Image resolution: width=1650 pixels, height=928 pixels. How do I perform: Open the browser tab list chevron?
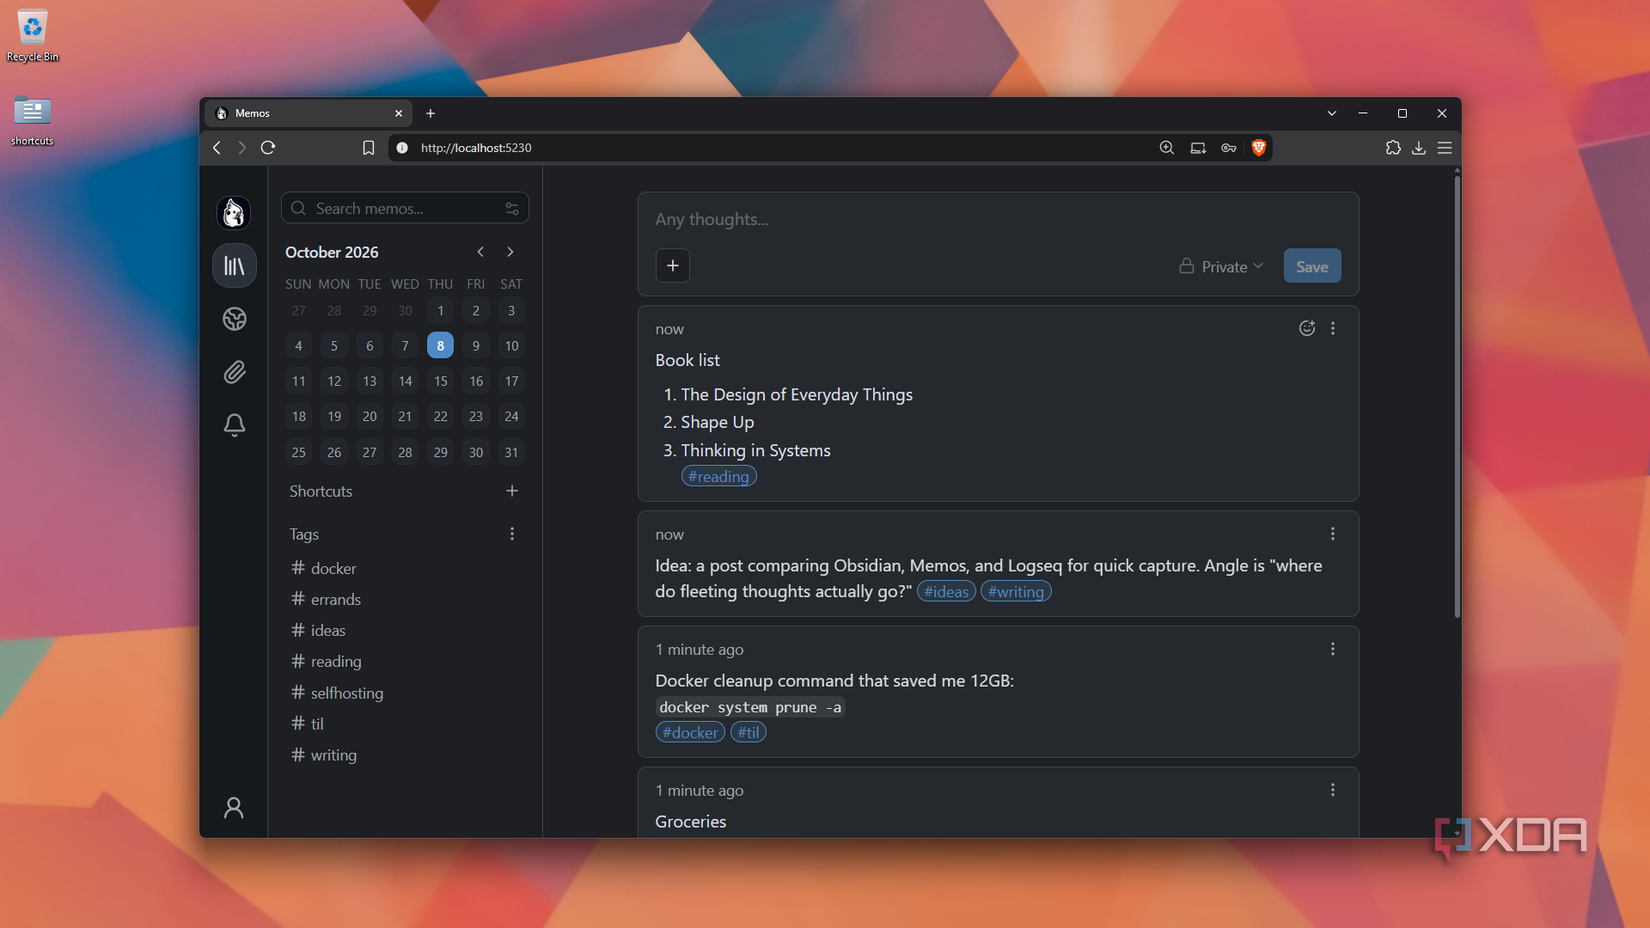pos(1332,113)
